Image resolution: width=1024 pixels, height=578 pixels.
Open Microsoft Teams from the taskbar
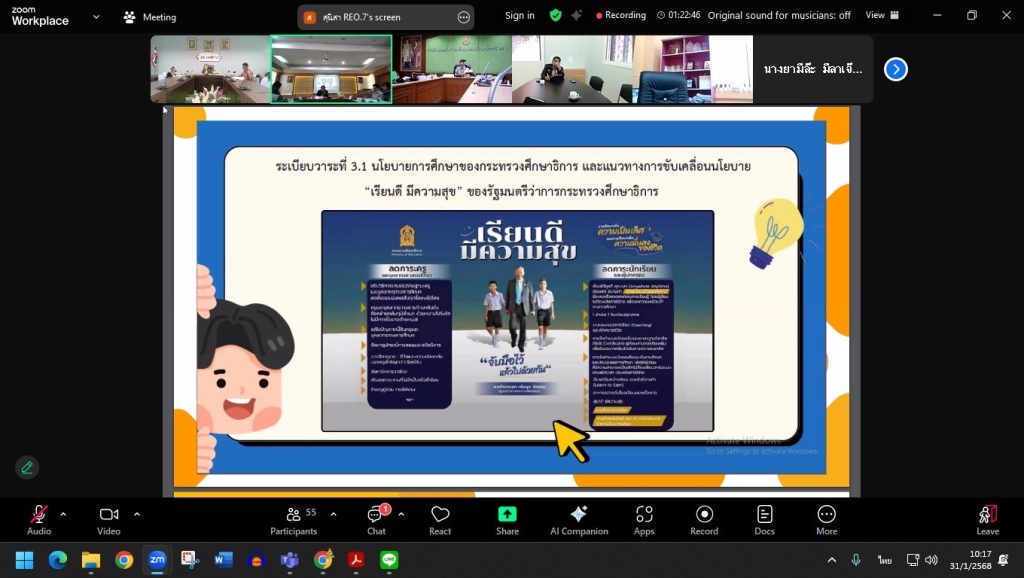click(x=289, y=560)
